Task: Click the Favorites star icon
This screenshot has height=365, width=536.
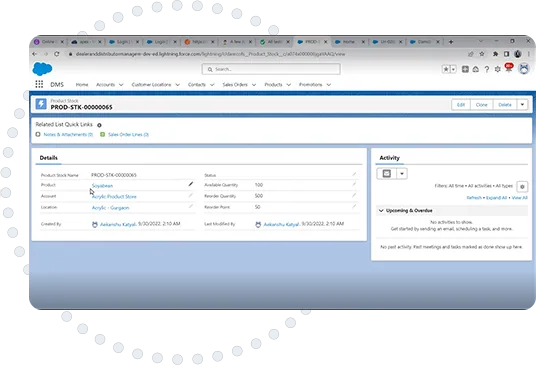Action: tap(446, 69)
